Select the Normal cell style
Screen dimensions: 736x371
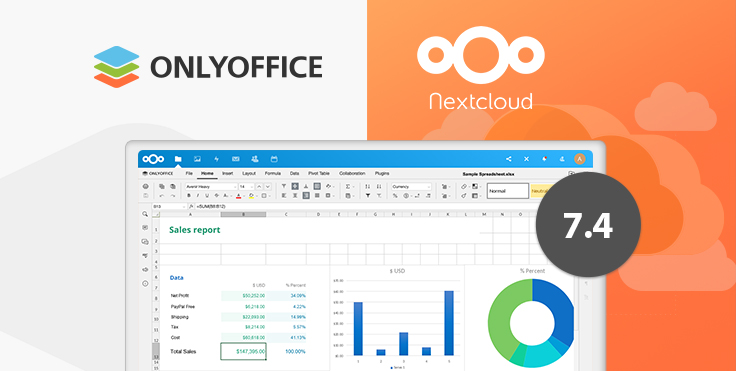tap(508, 191)
